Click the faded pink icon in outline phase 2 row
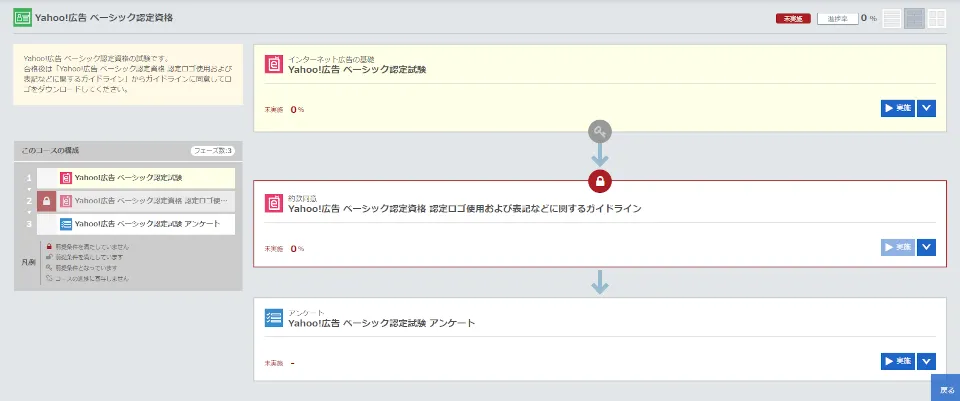This screenshot has width=960, height=401. pyautogui.click(x=66, y=201)
